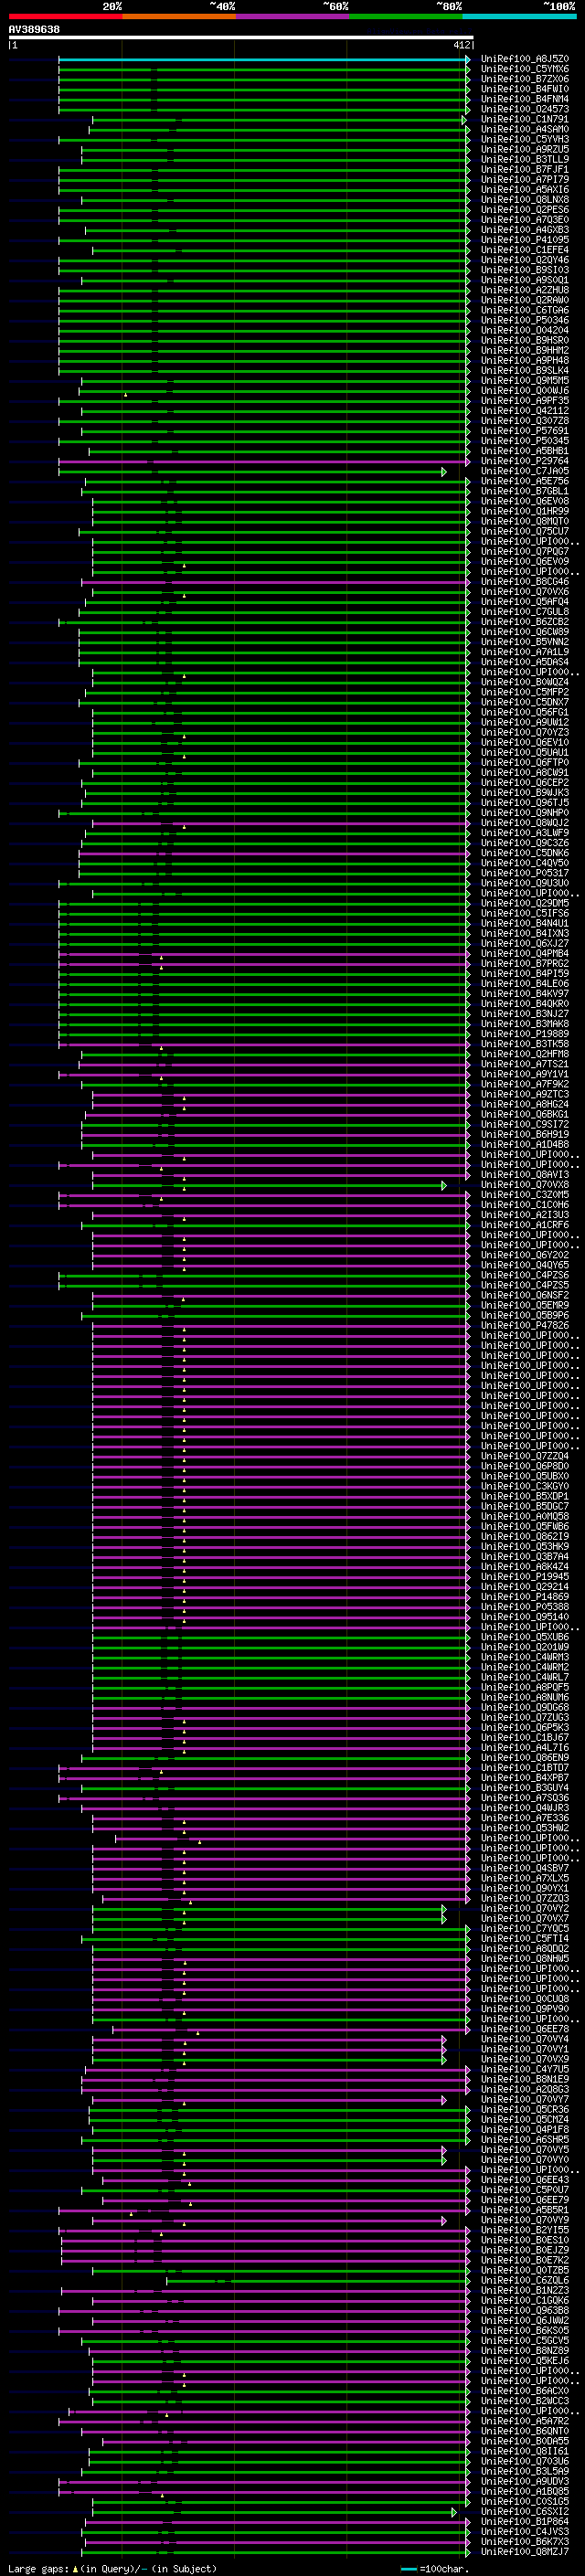Click the UniRef100_Q8II61 label
The height and width of the screenshot is (2576, 585).
(x=525, y=2453)
